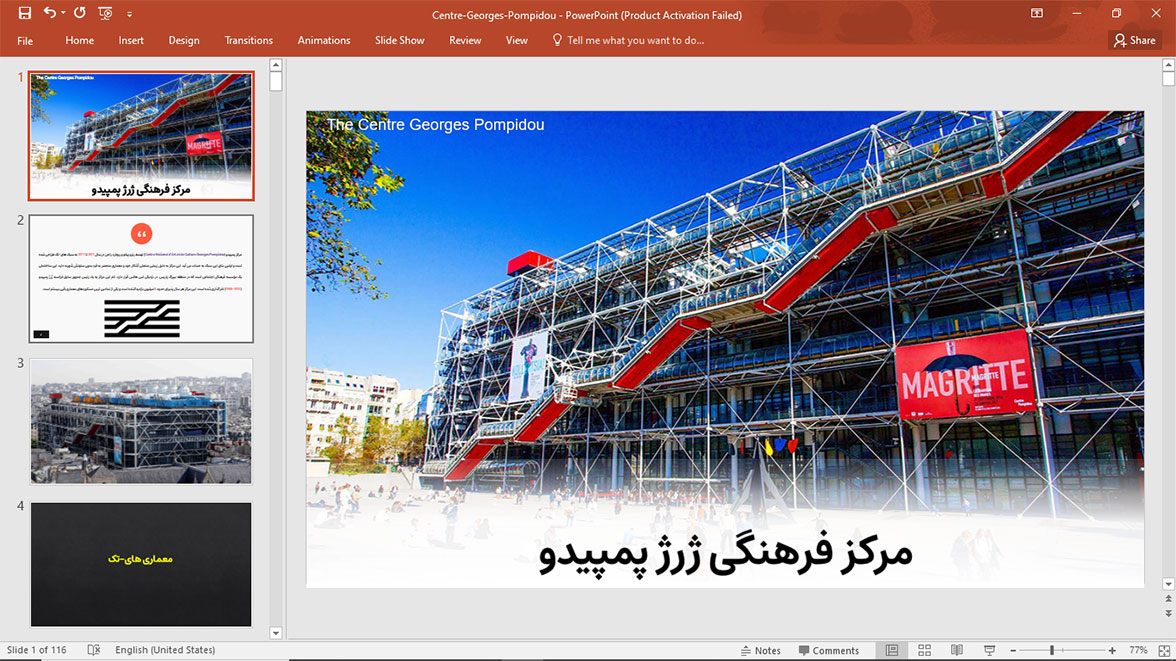
Task: Zoom in with the plus button
Action: (x=1112, y=650)
